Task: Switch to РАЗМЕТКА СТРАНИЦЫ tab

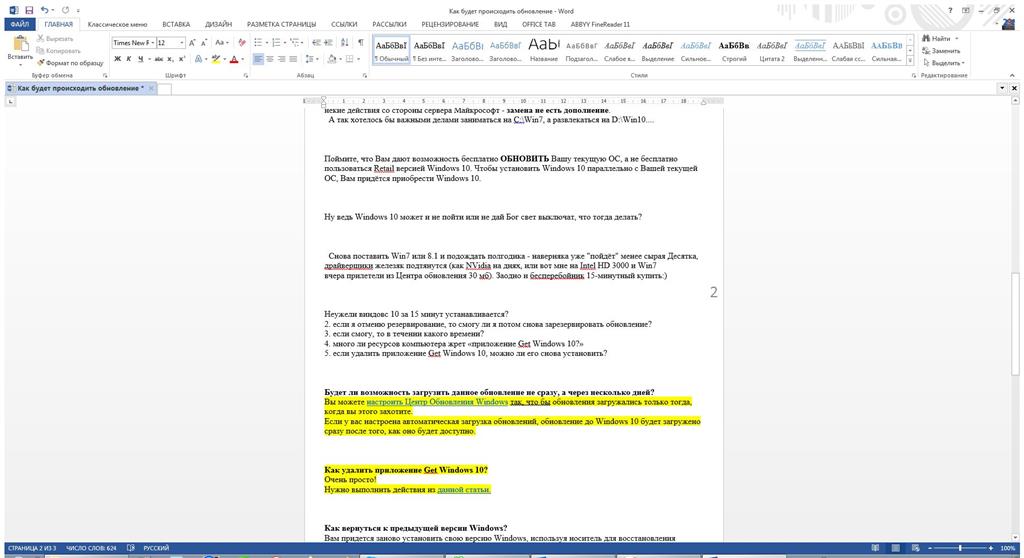Action: [281, 24]
